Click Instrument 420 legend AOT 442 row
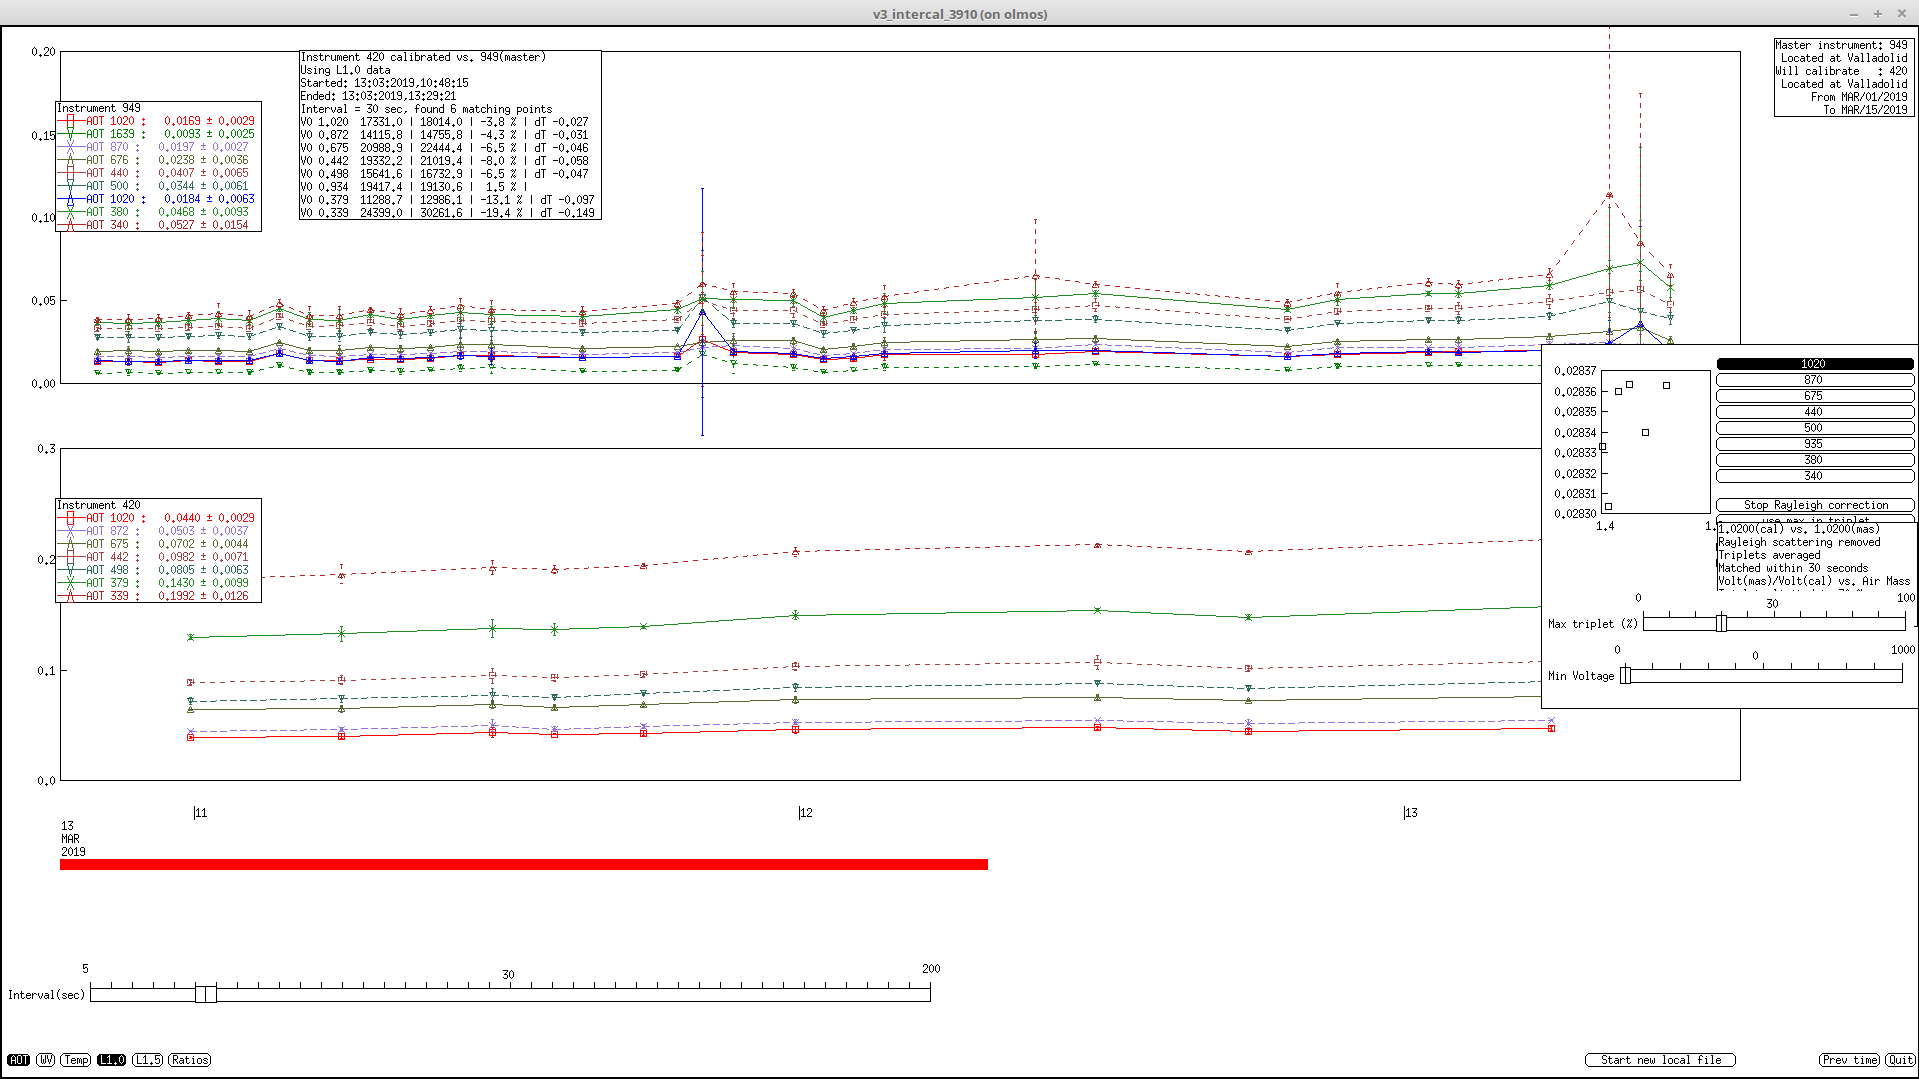1919x1079 pixels. click(x=158, y=557)
